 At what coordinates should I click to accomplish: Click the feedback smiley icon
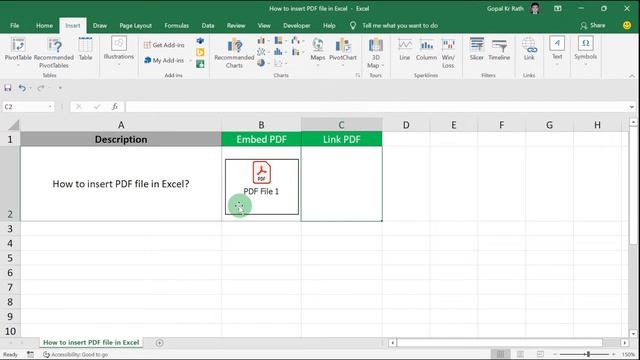coord(627,25)
